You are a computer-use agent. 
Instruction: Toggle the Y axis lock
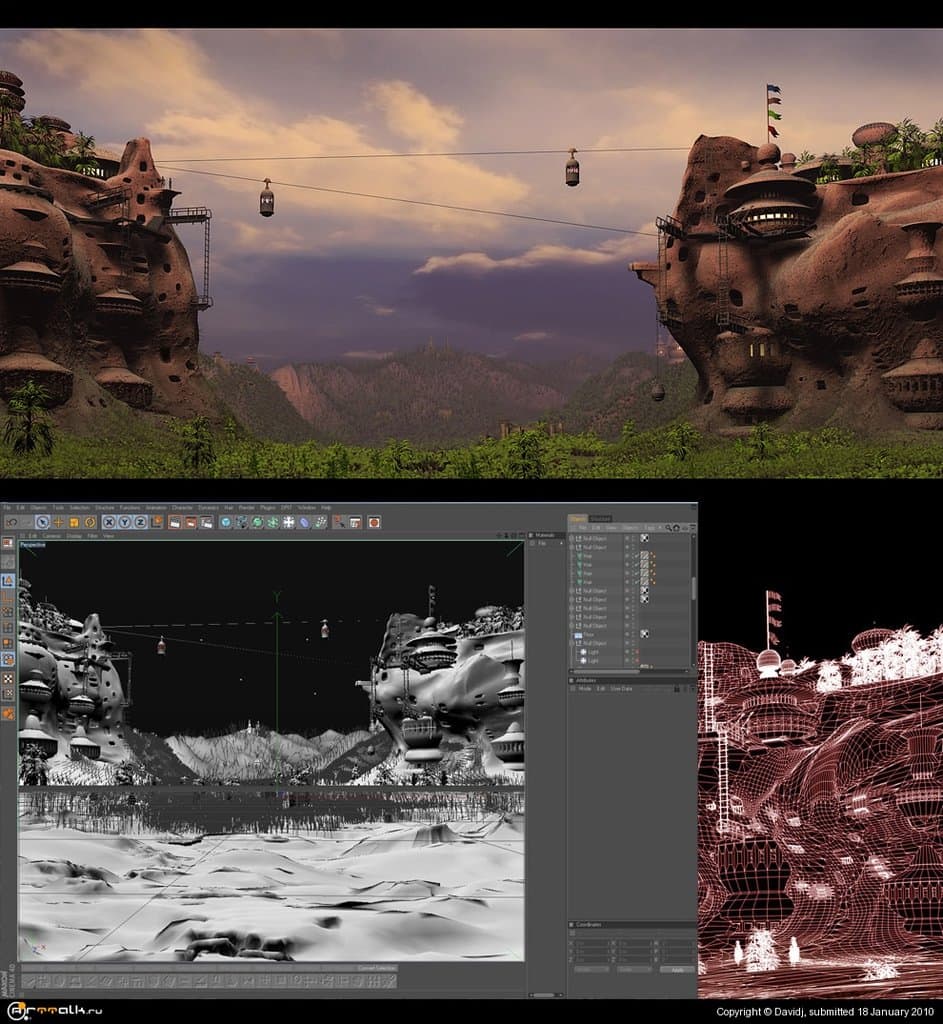pos(126,522)
